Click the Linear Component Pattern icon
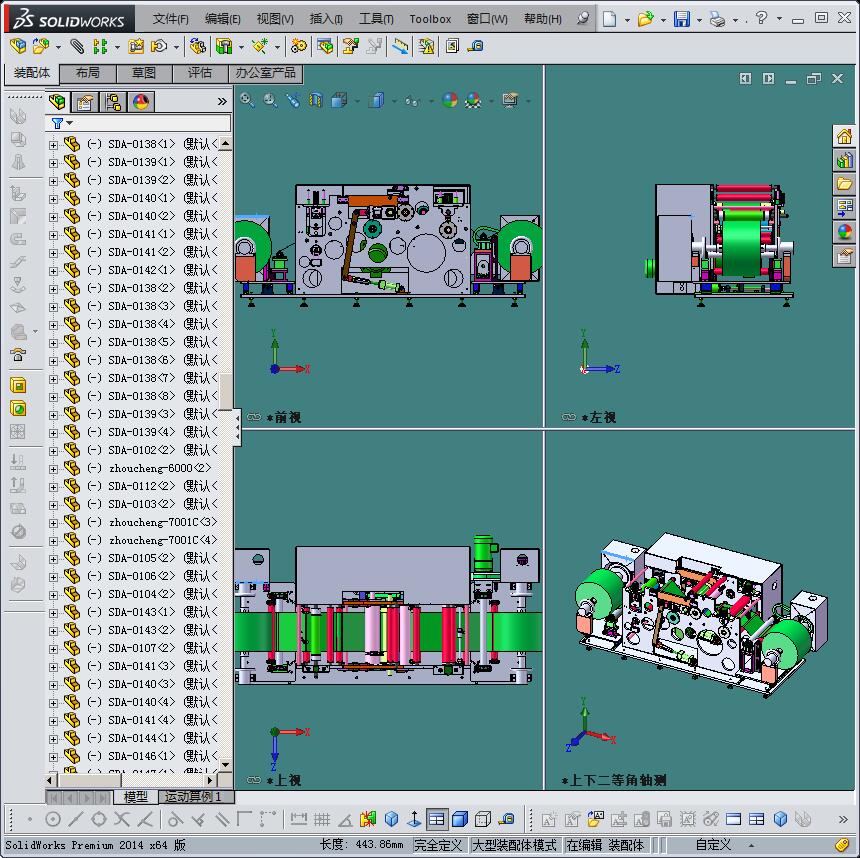This screenshot has width=860, height=858. pyautogui.click(x=100, y=47)
